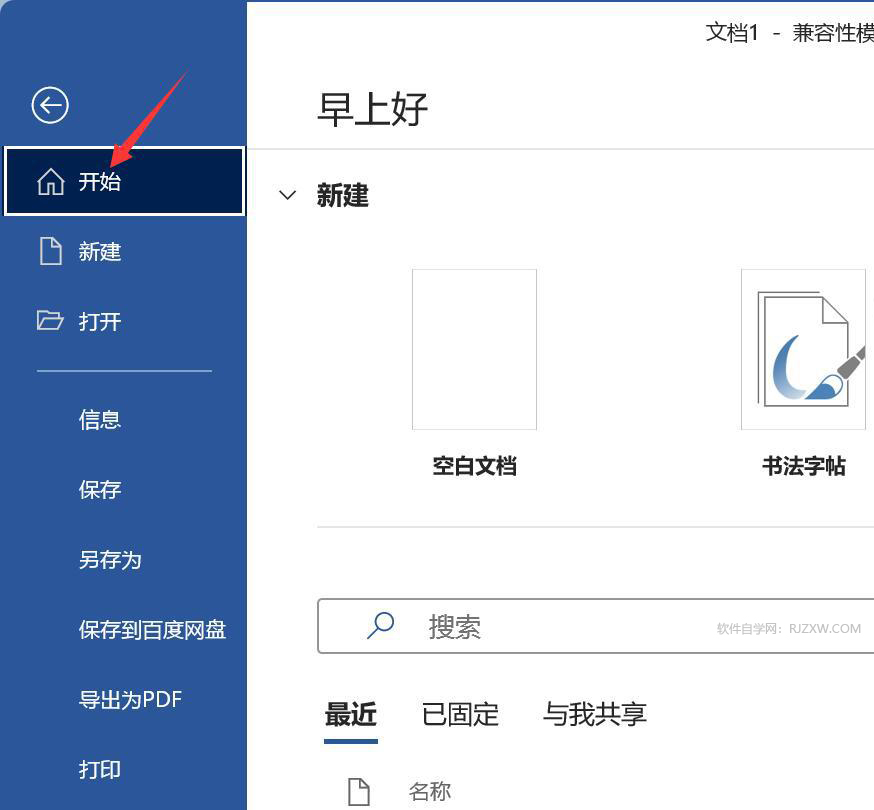874x810 pixels.
Task: Select 另存为 to save a copy
Action: 110,560
